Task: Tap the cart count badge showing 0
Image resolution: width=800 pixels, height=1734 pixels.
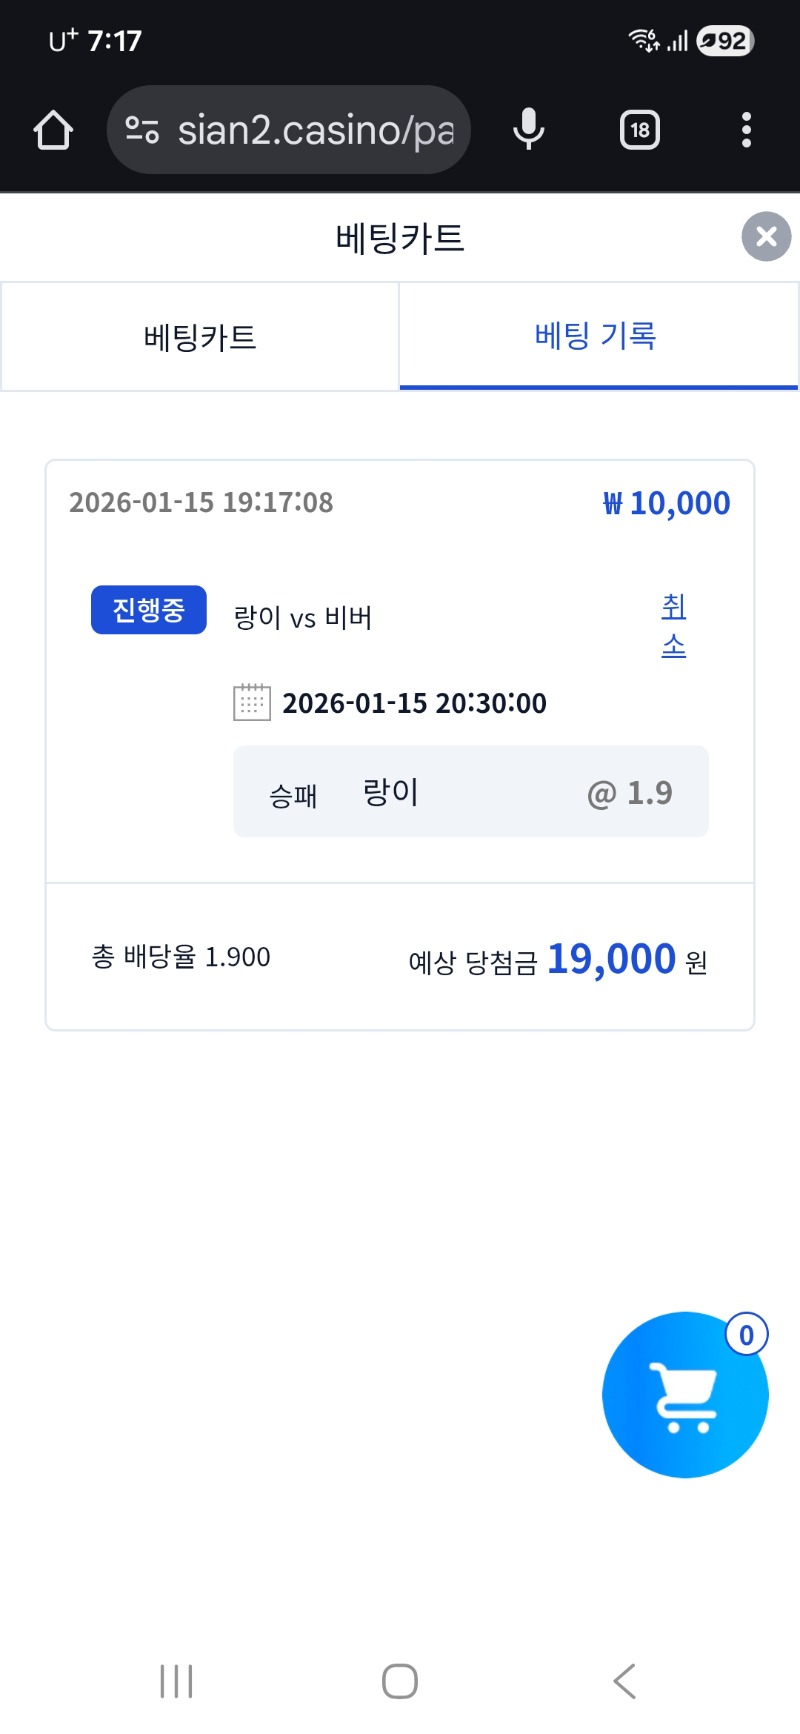Action: (746, 1335)
